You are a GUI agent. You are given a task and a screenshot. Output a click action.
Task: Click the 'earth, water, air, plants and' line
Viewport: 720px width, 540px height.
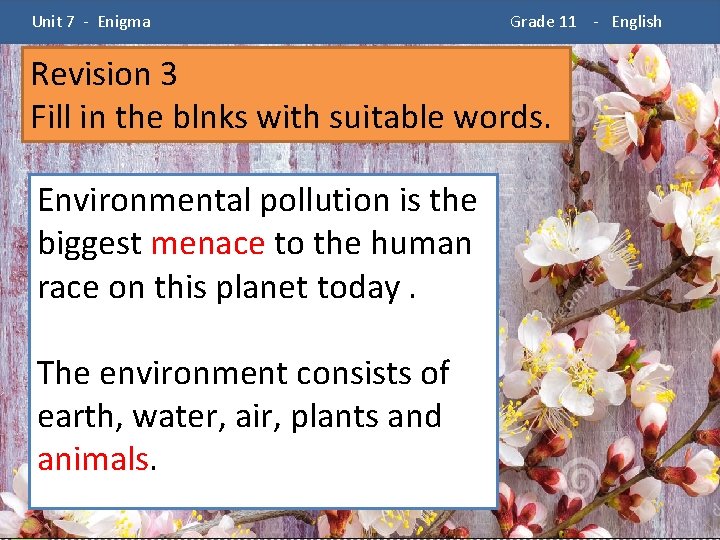[x=239, y=417]
